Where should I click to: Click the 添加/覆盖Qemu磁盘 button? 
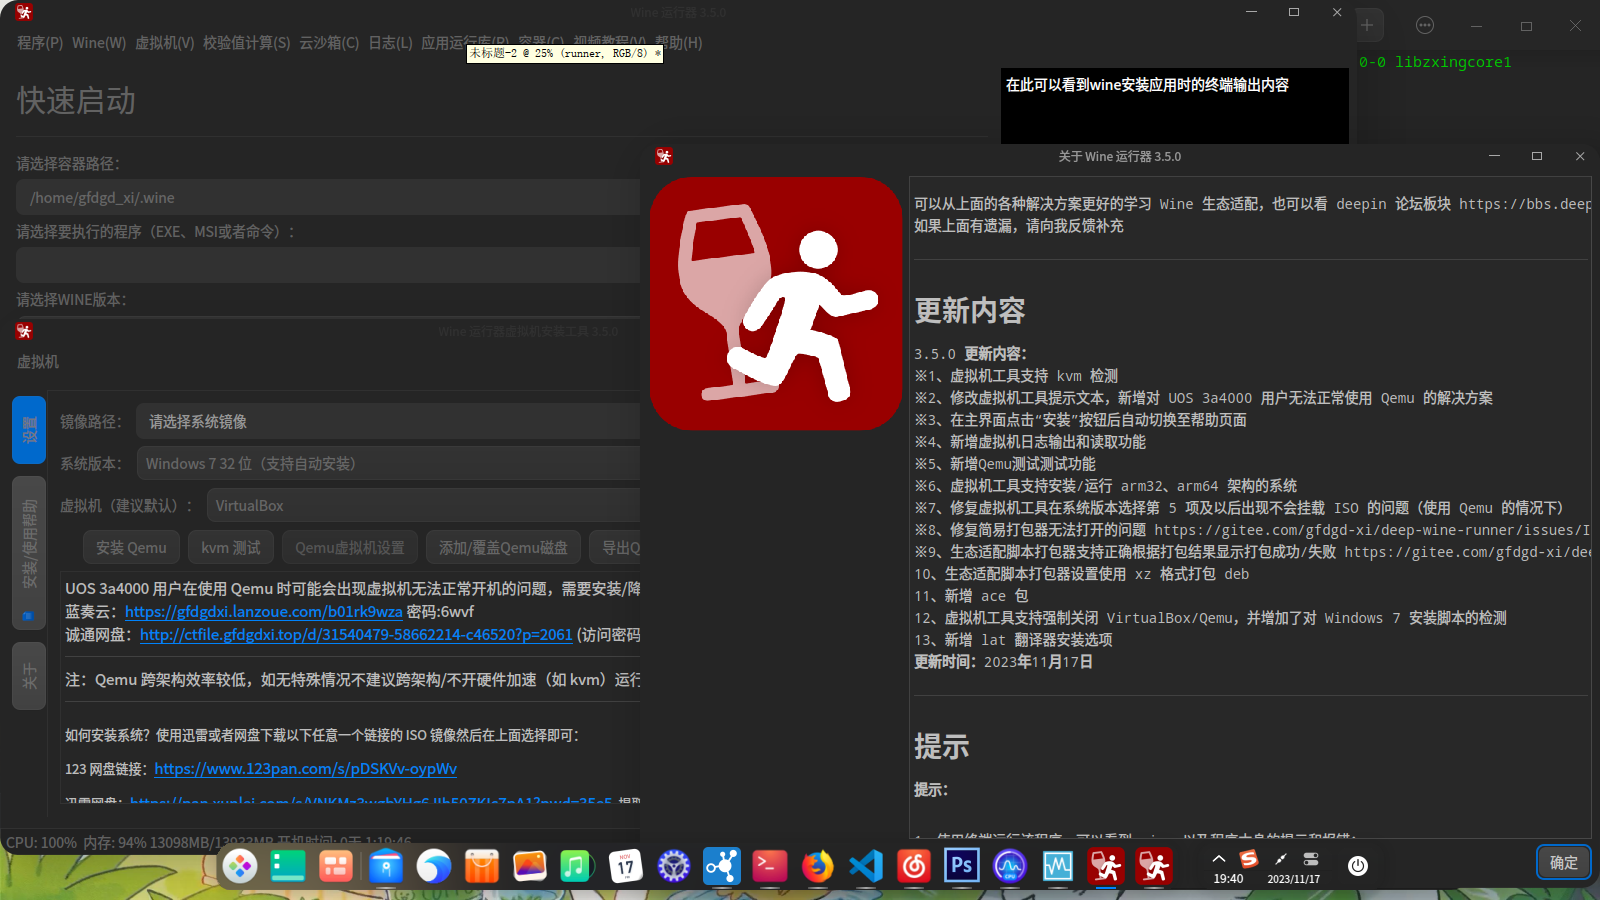tap(503, 548)
